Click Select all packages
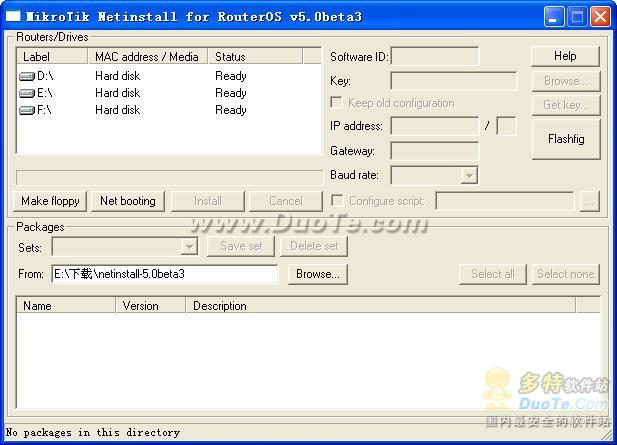Image resolution: width=617 pixels, height=445 pixels. click(493, 274)
